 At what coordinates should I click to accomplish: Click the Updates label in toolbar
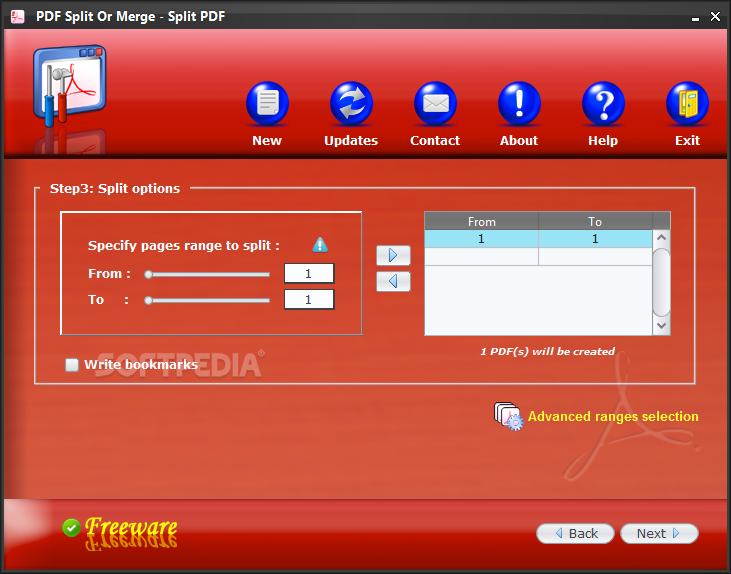(x=351, y=140)
